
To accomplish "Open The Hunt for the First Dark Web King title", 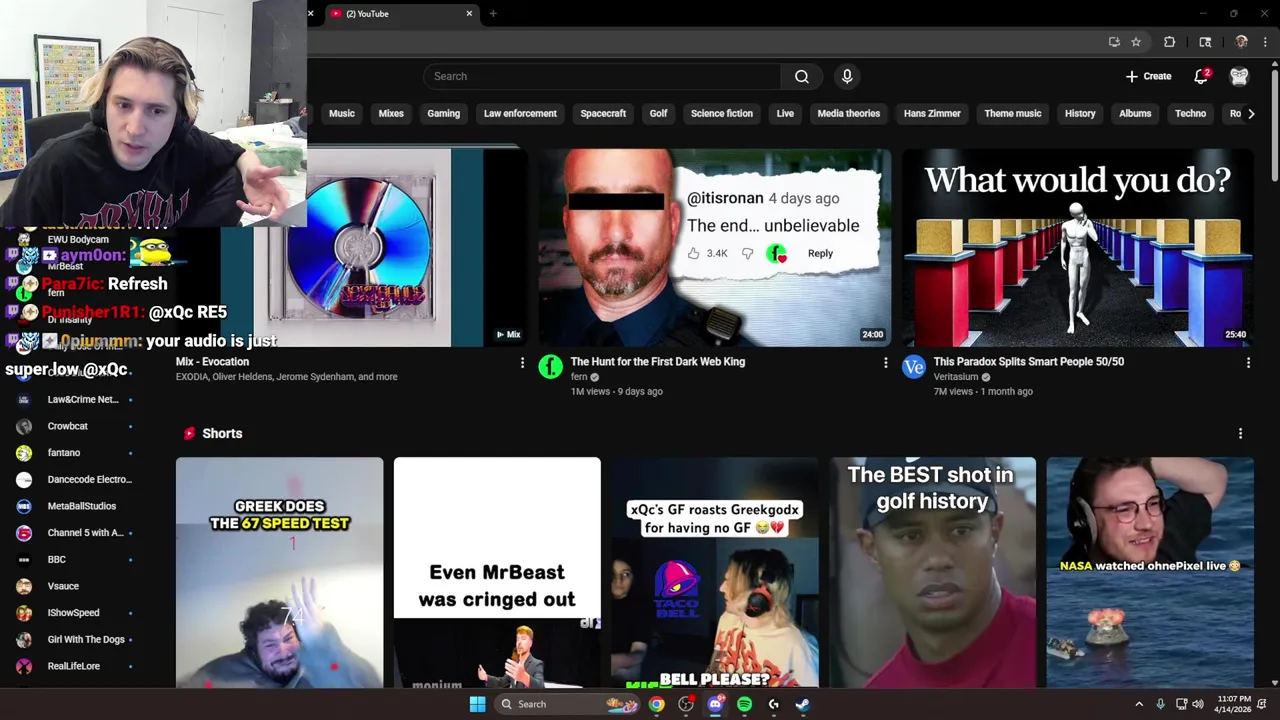I will click(x=658, y=362).
